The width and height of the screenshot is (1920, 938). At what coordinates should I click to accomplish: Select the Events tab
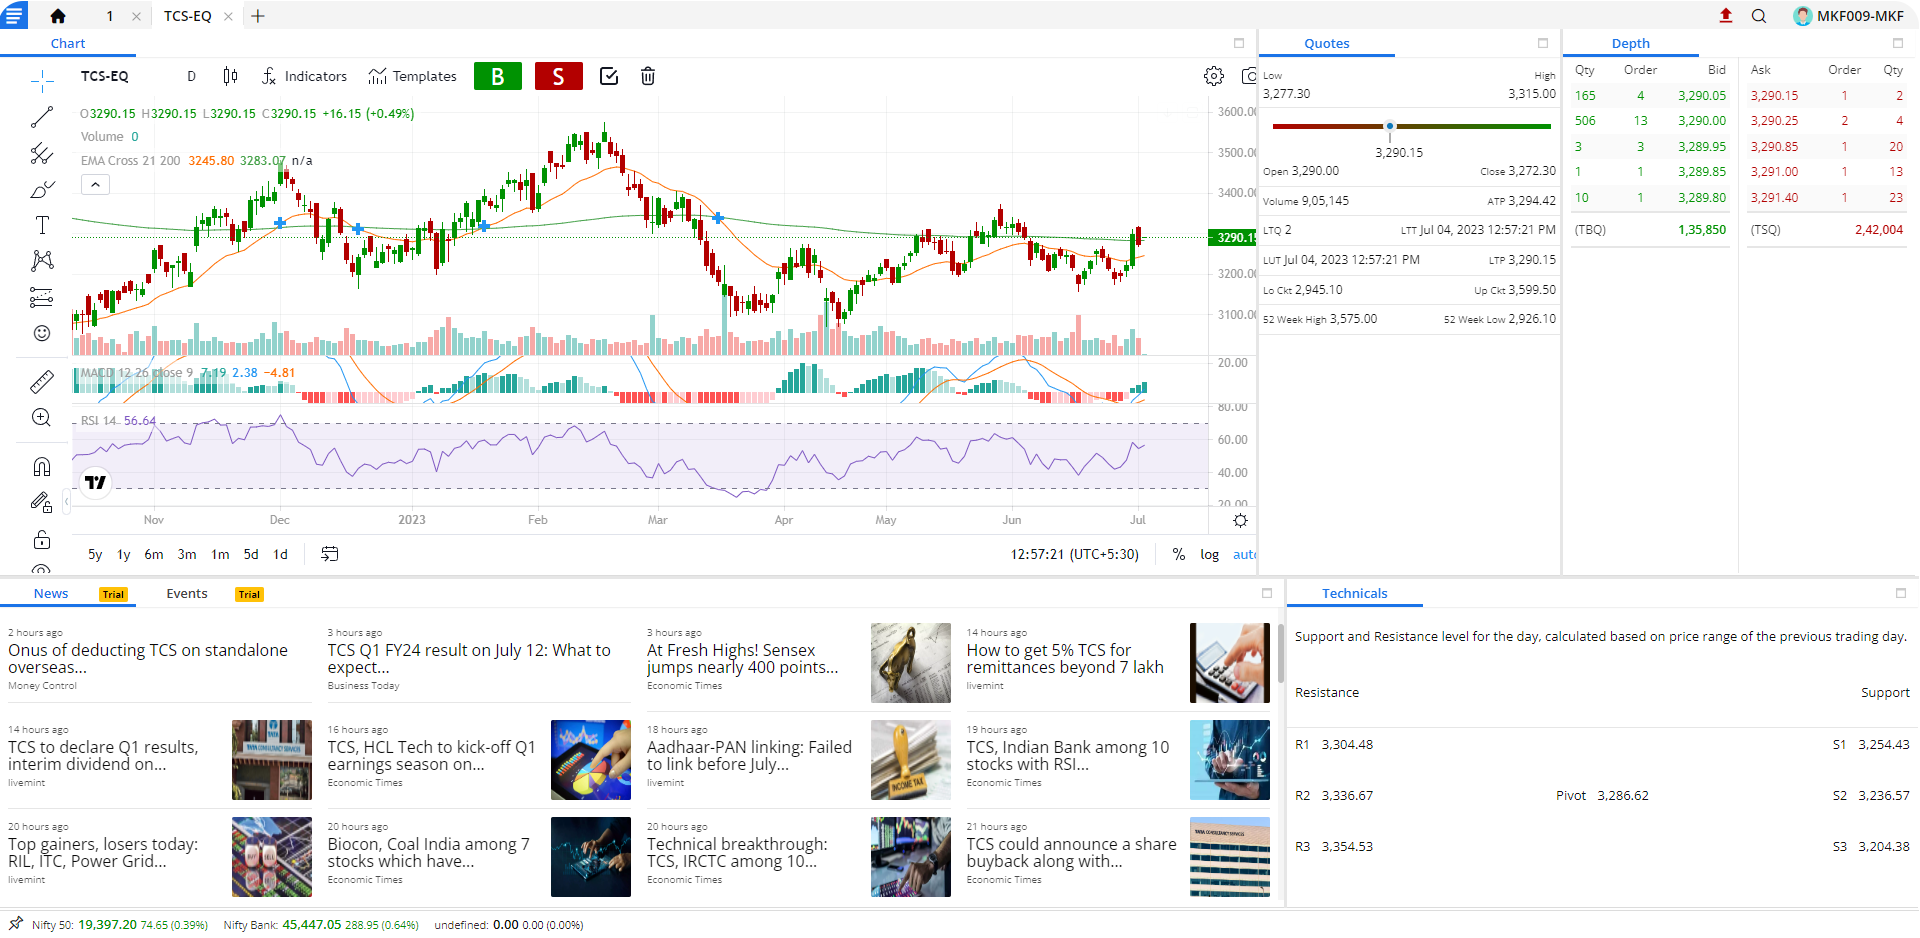click(187, 593)
